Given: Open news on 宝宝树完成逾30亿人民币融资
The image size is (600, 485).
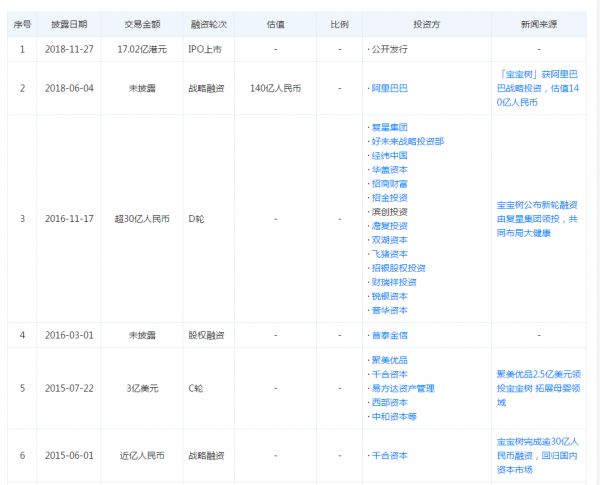Looking at the screenshot, I should click(538, 456).
